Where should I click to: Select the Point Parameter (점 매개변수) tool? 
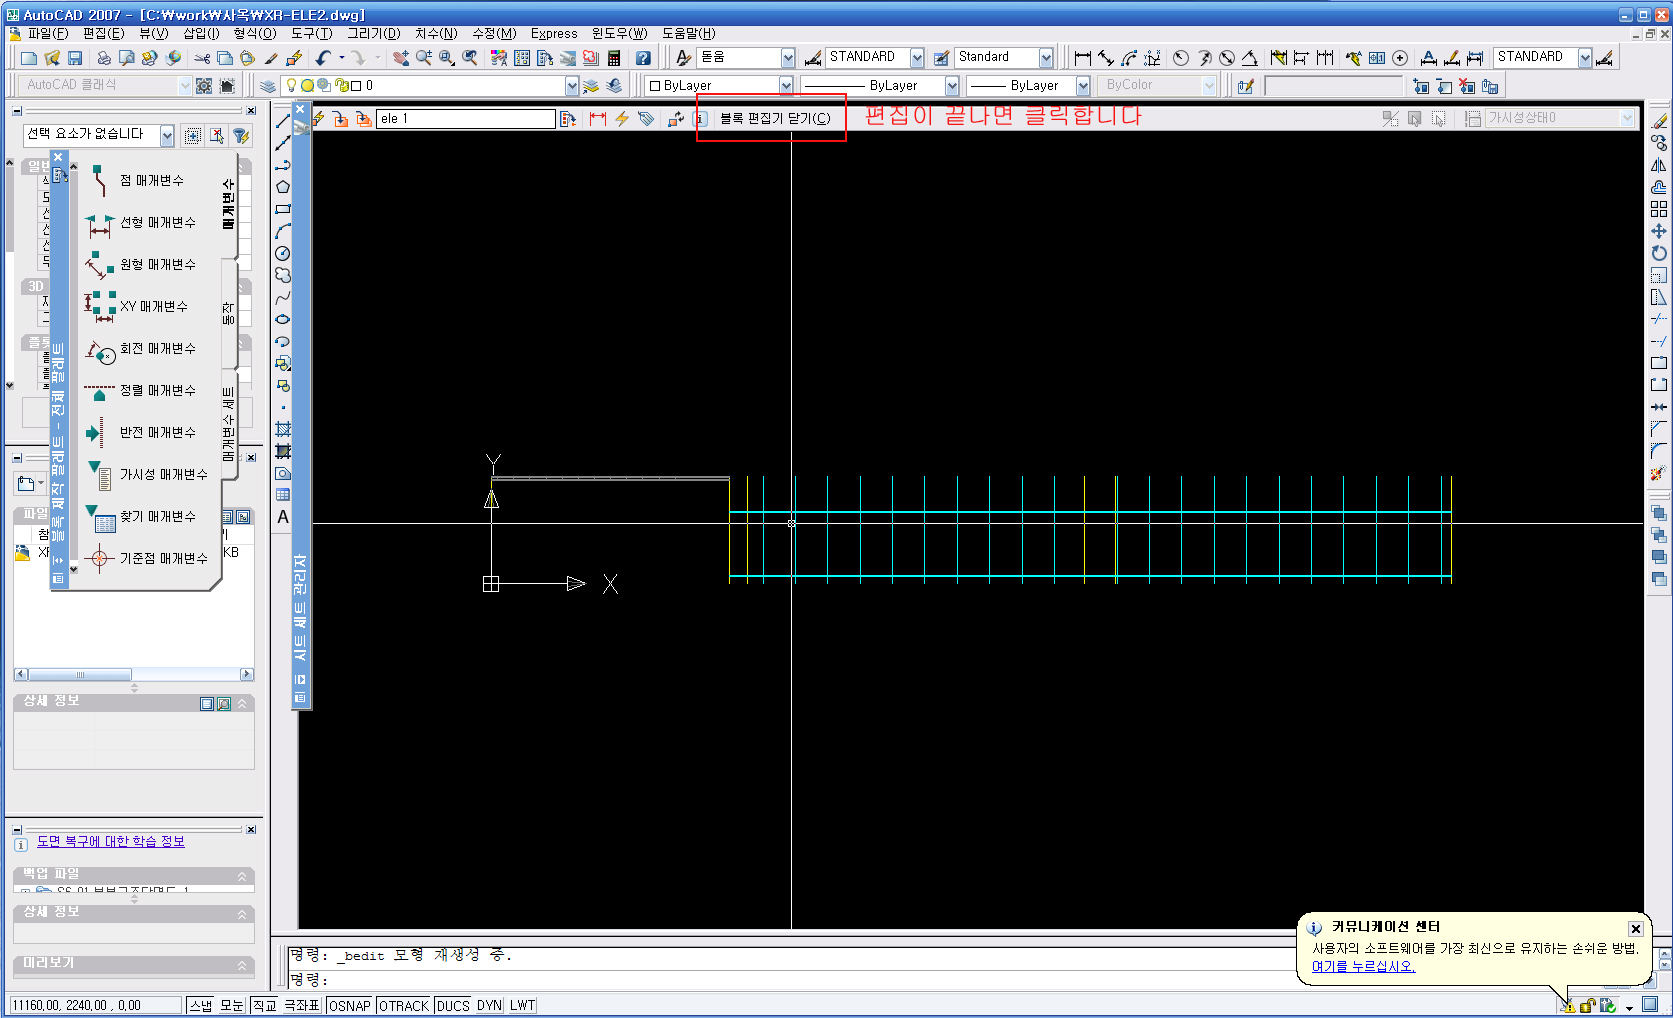pyautogui.click(x=150, y=181)
